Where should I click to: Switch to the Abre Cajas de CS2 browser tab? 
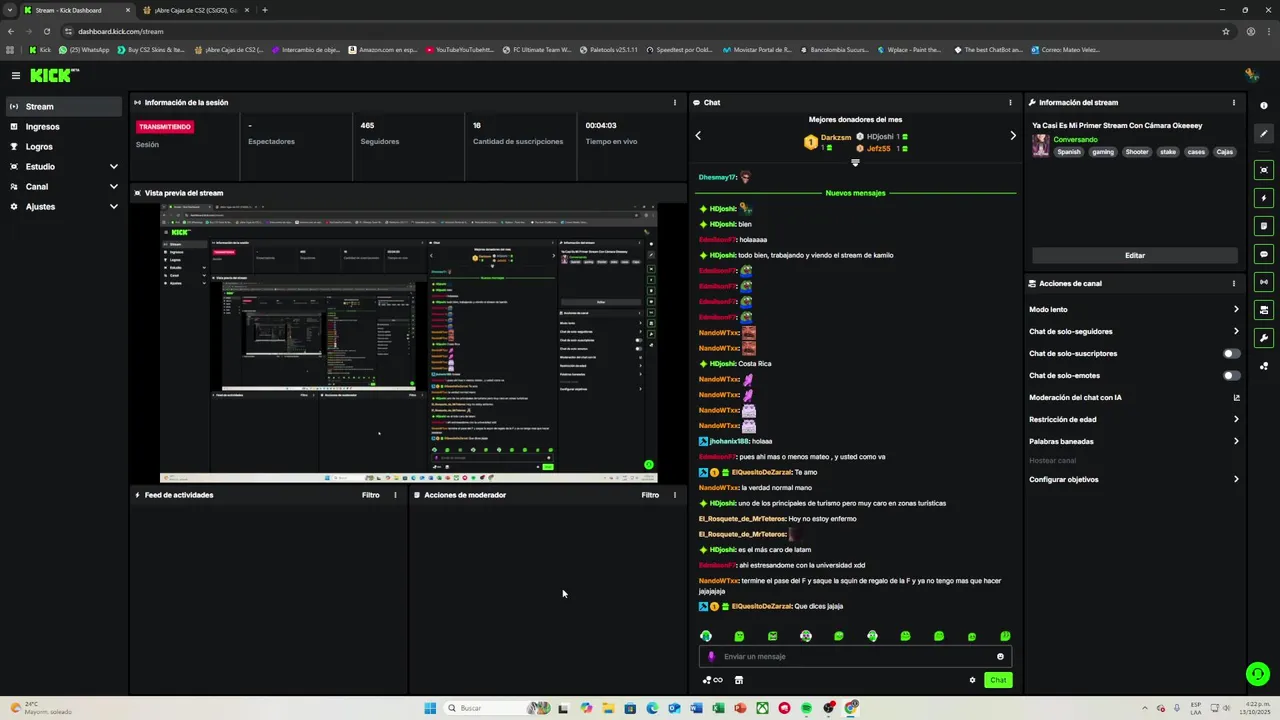[x=196, y=10]
